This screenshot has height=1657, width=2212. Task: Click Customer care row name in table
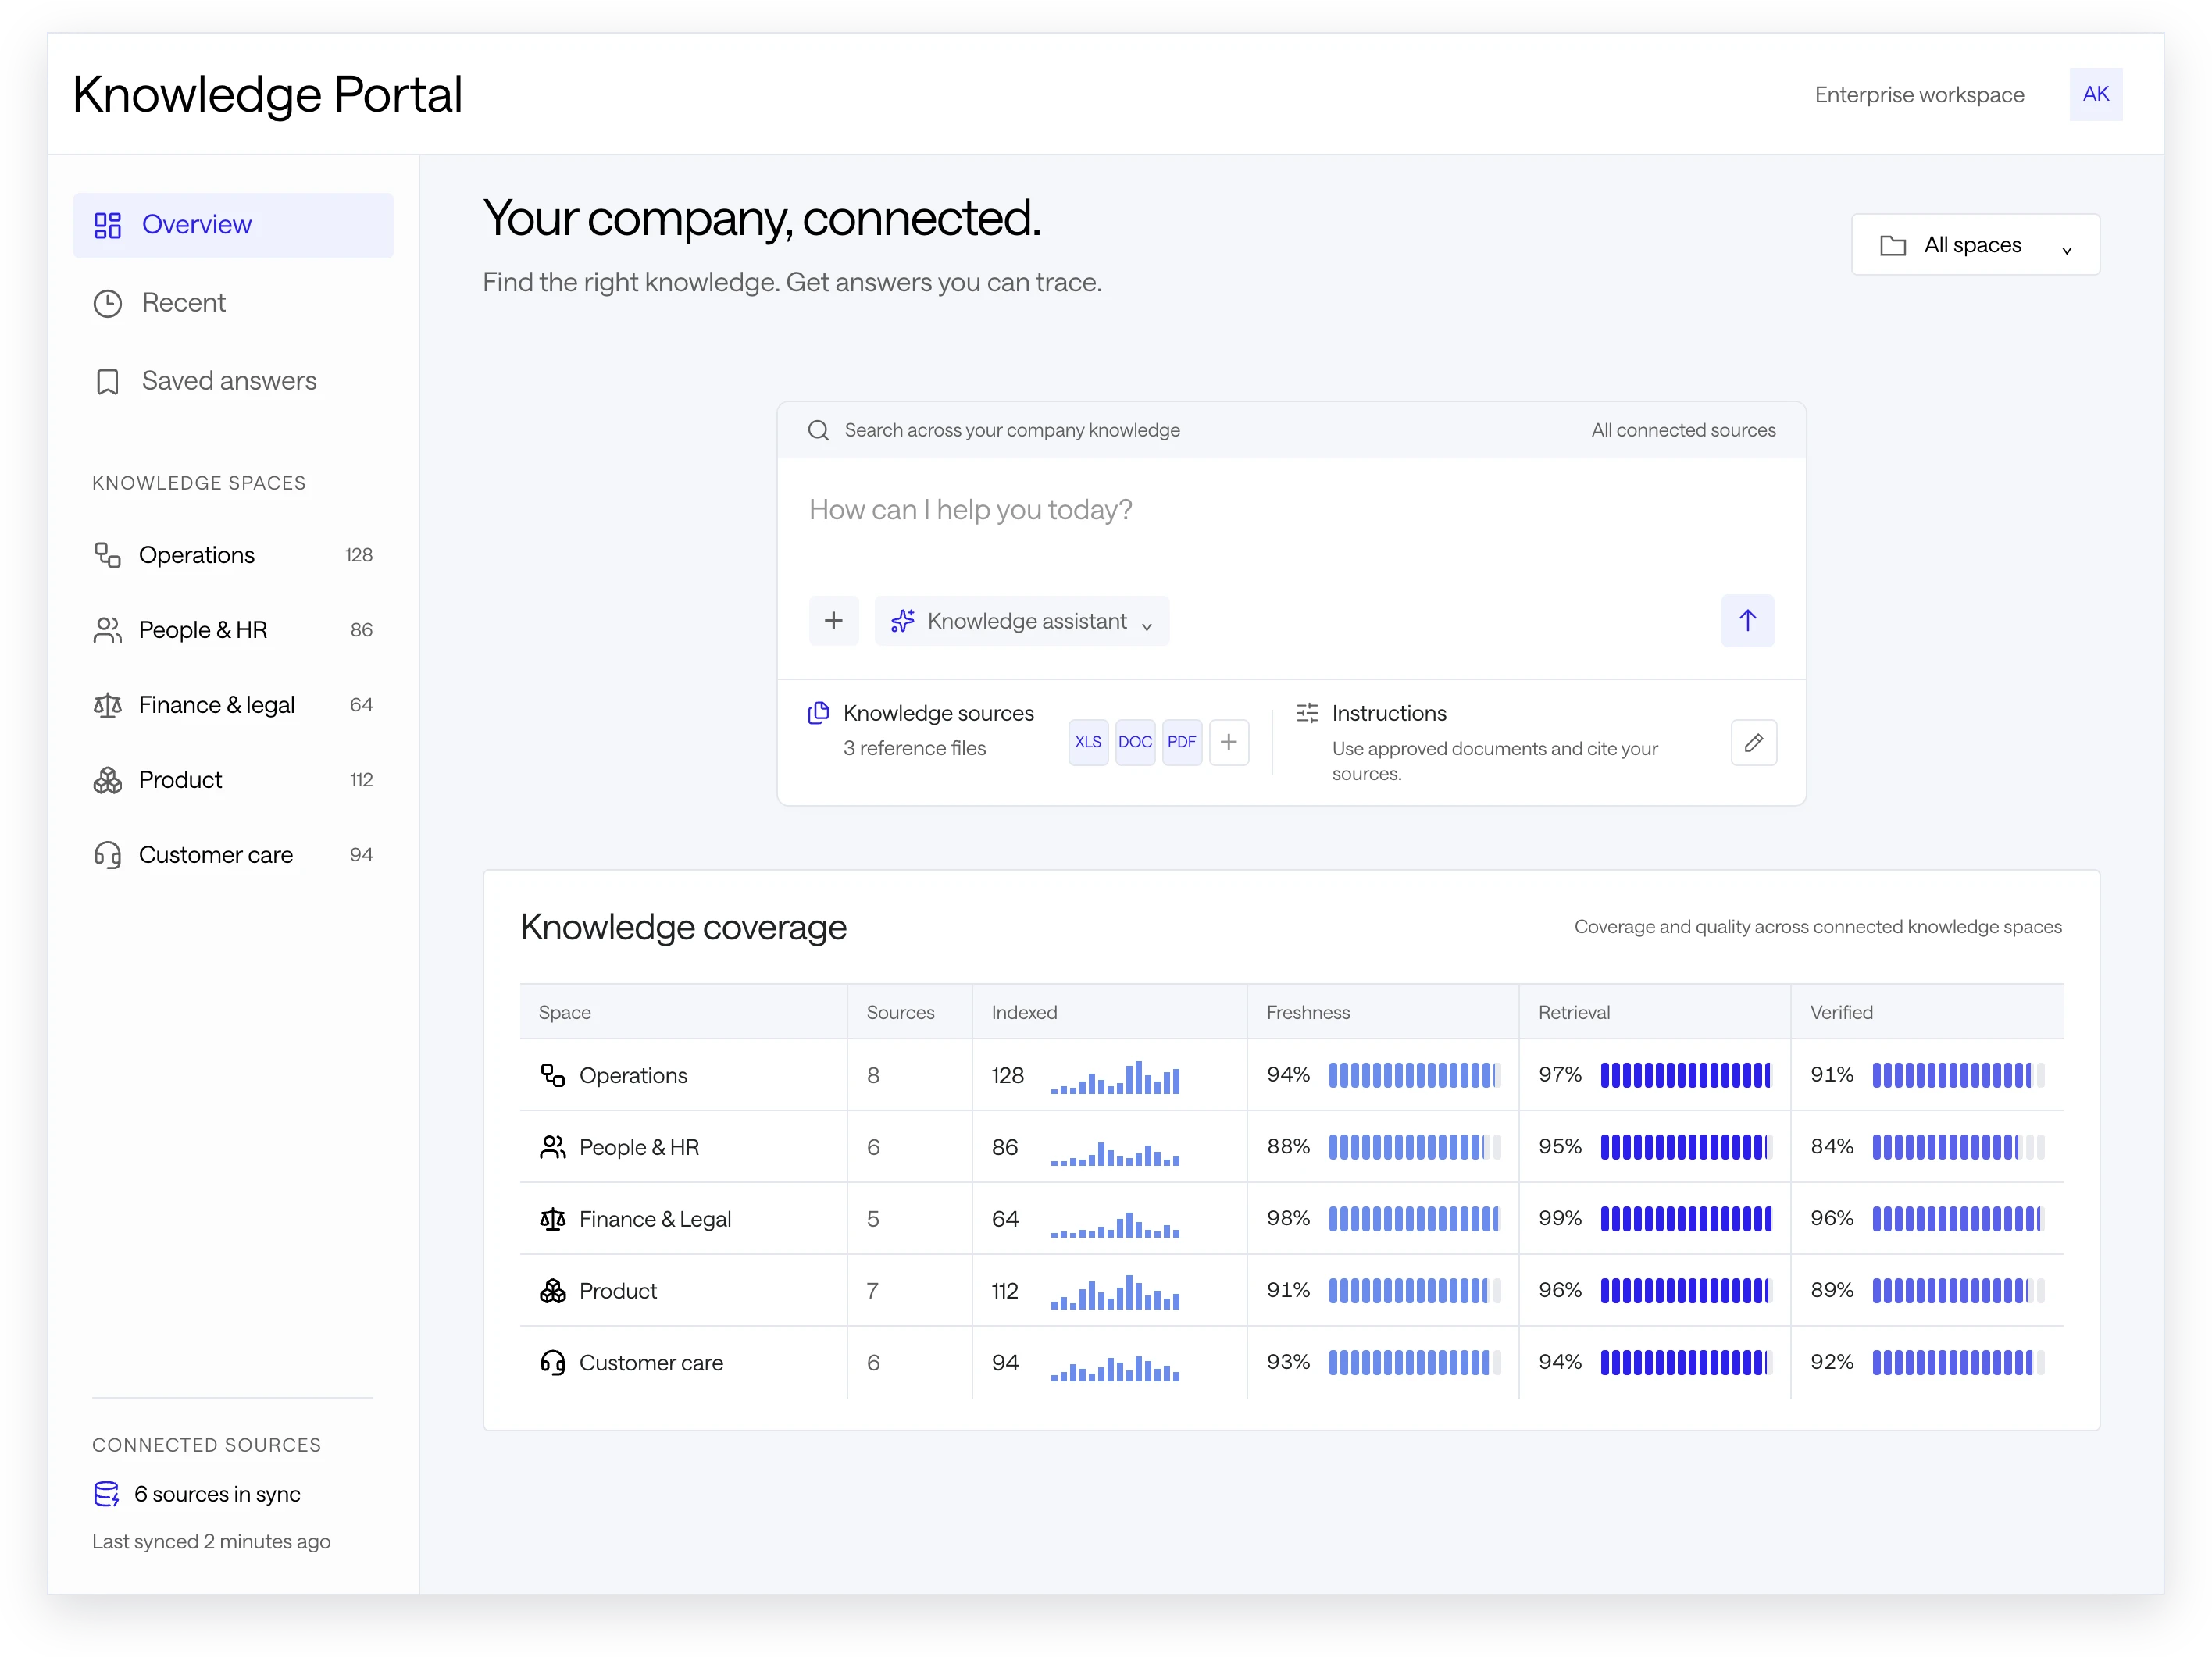(x=651, y=1363)
